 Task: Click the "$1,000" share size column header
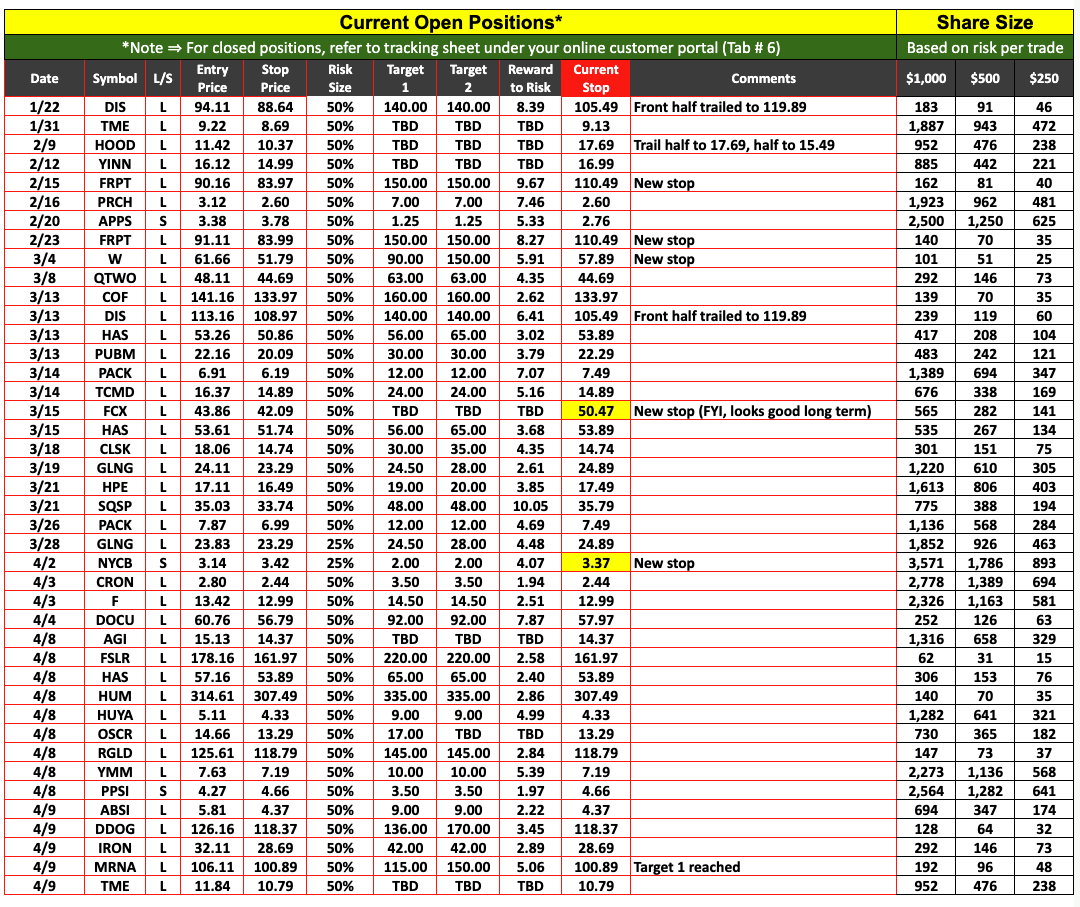click(919, 78)
